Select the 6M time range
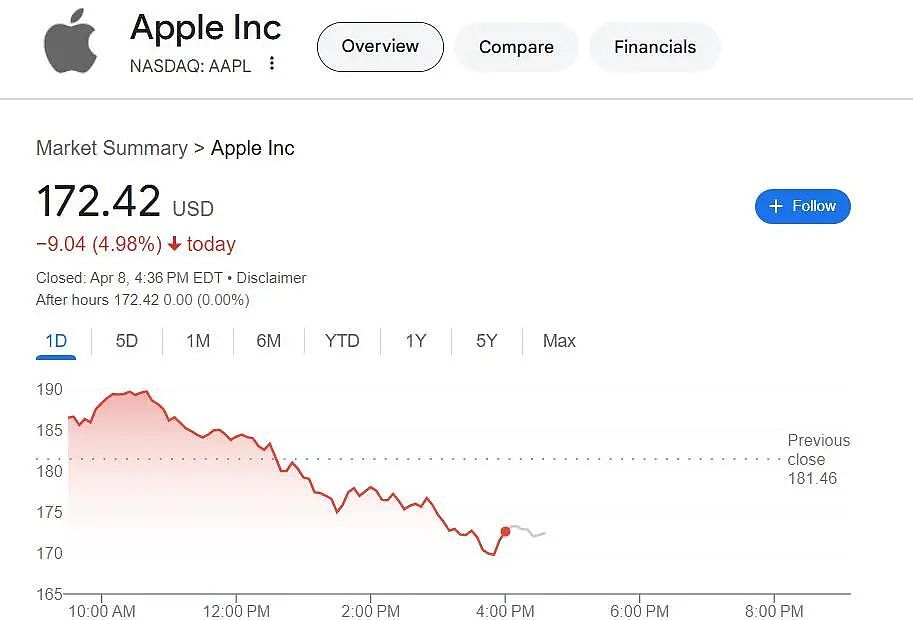This screenshot has height=620, width=913. pos(268,341)
